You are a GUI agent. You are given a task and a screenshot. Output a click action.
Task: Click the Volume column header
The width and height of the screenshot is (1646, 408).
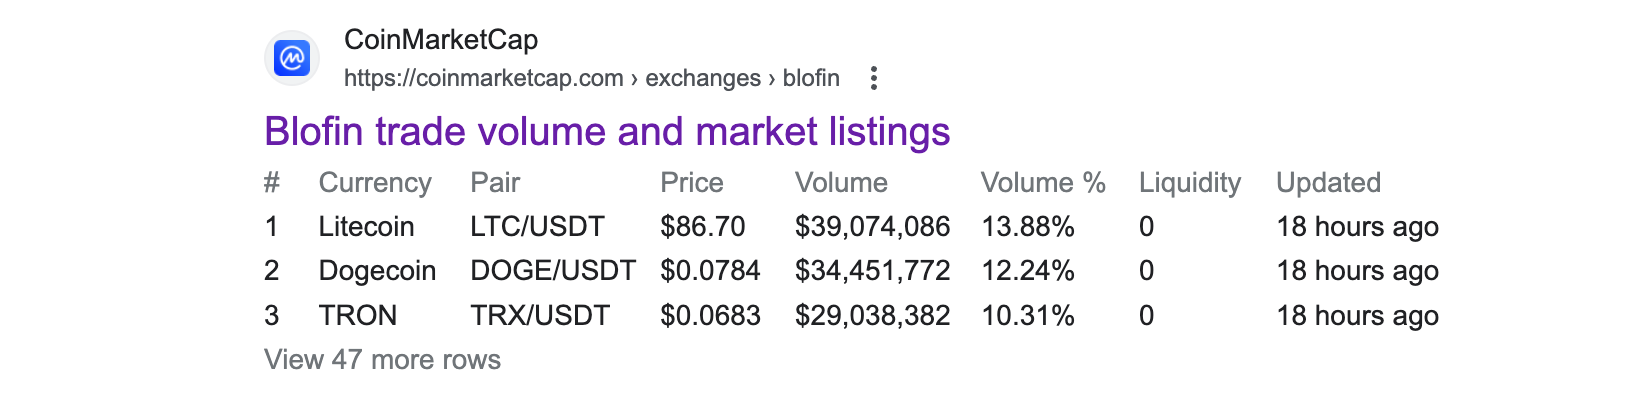pos(841,183)
